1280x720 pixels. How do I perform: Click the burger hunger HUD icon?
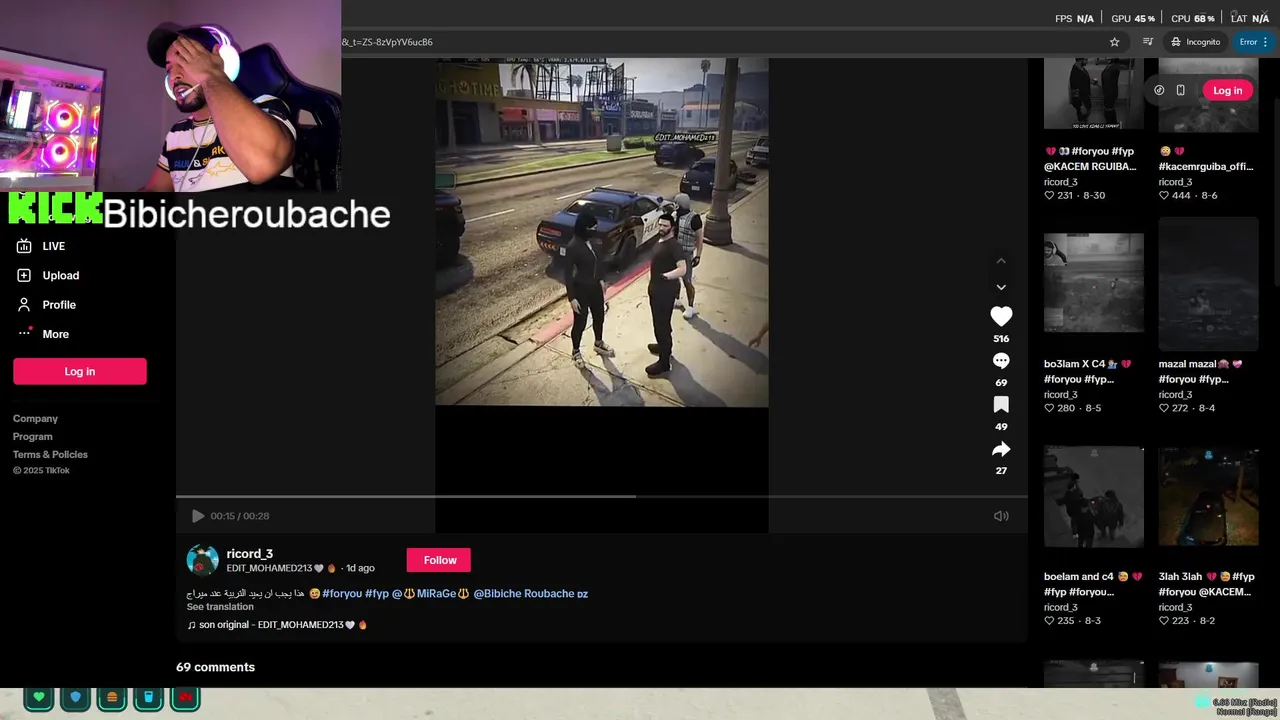coord(112,697)
